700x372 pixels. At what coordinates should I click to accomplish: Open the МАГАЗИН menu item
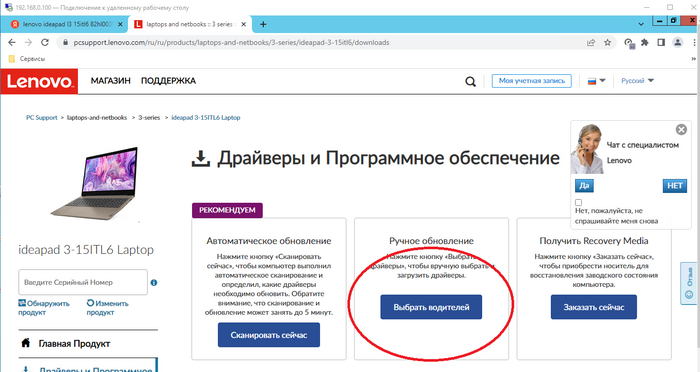111,81
